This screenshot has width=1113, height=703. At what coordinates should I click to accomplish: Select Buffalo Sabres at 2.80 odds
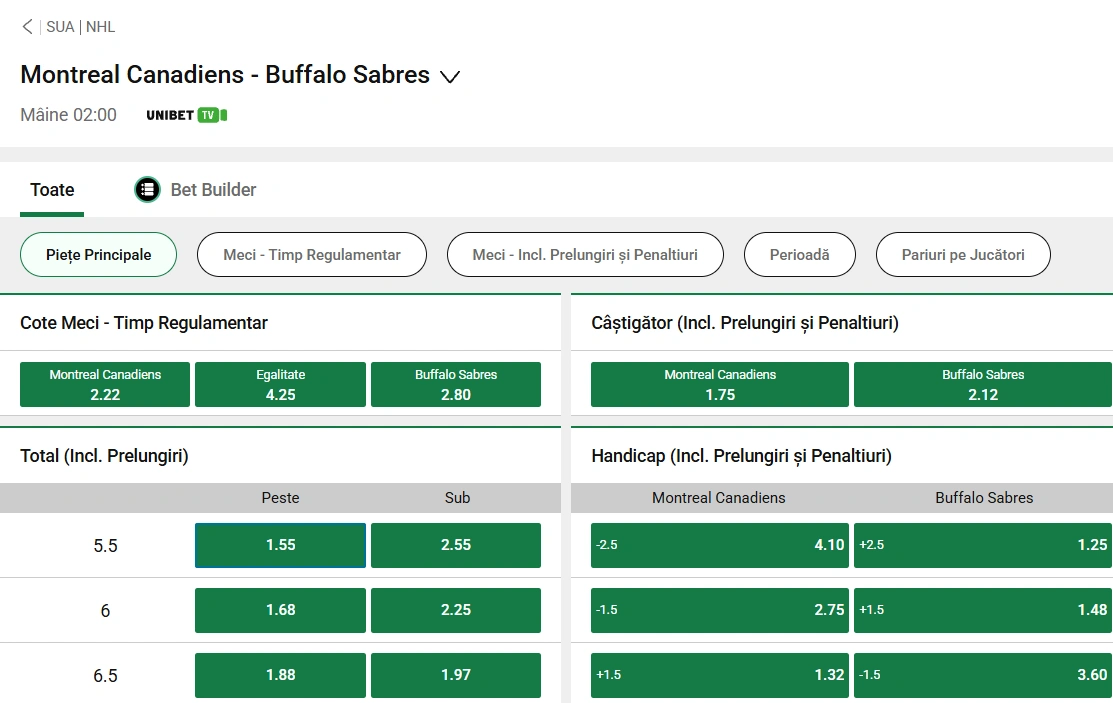pos(456,385)
